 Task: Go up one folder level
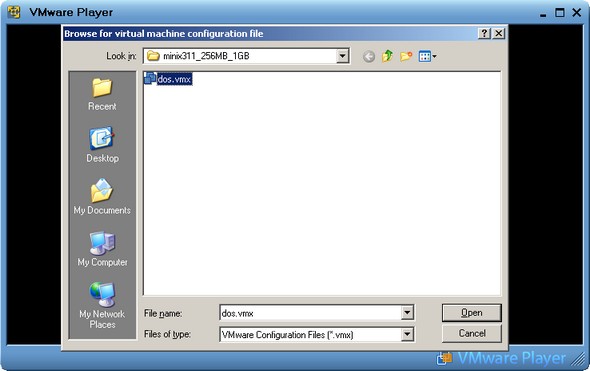point(387,56)
